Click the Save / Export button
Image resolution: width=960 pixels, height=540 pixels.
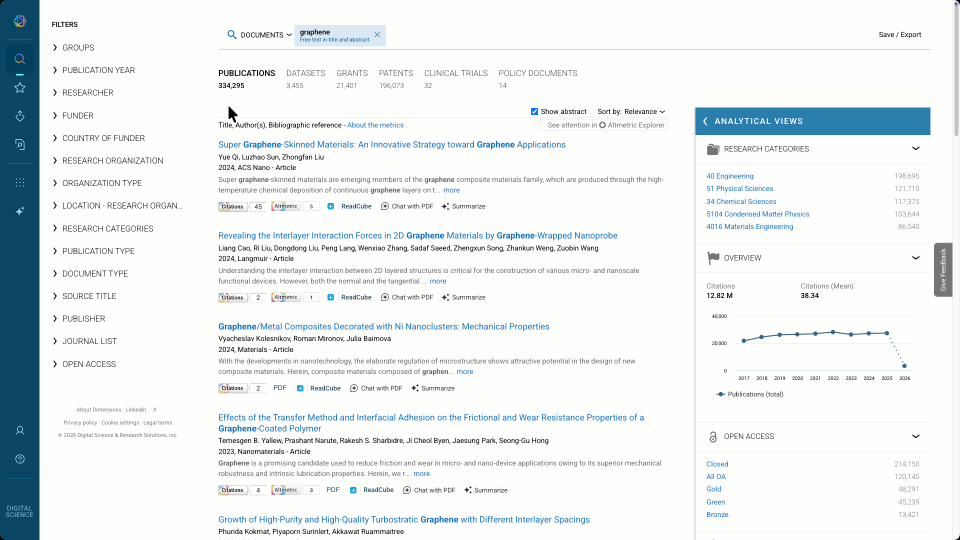pos(899,35)
